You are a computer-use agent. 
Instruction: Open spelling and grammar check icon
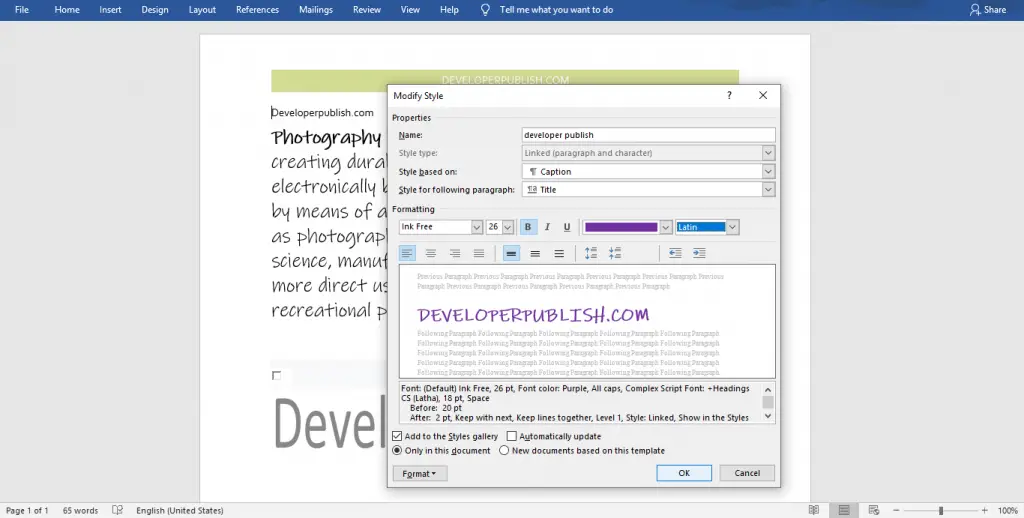118,510
